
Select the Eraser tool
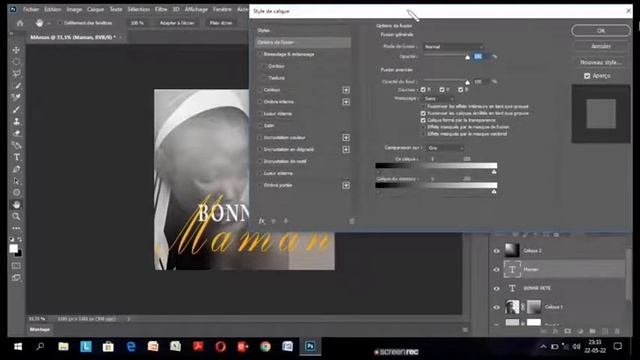point(16,133)
